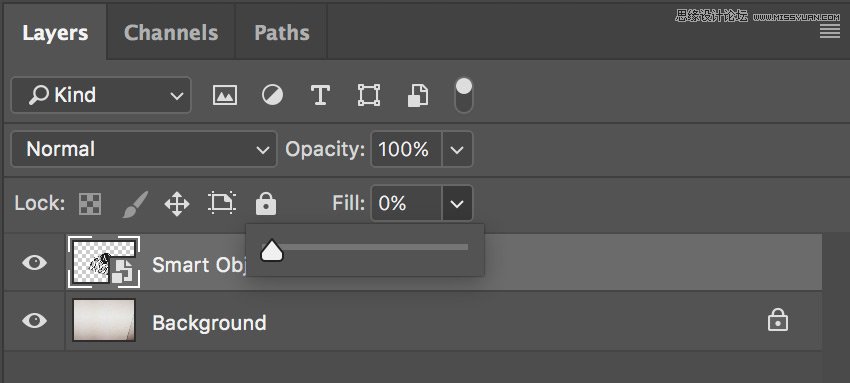Open the Kind filter dropdown
850x383 pixels.
pos(101,95)
